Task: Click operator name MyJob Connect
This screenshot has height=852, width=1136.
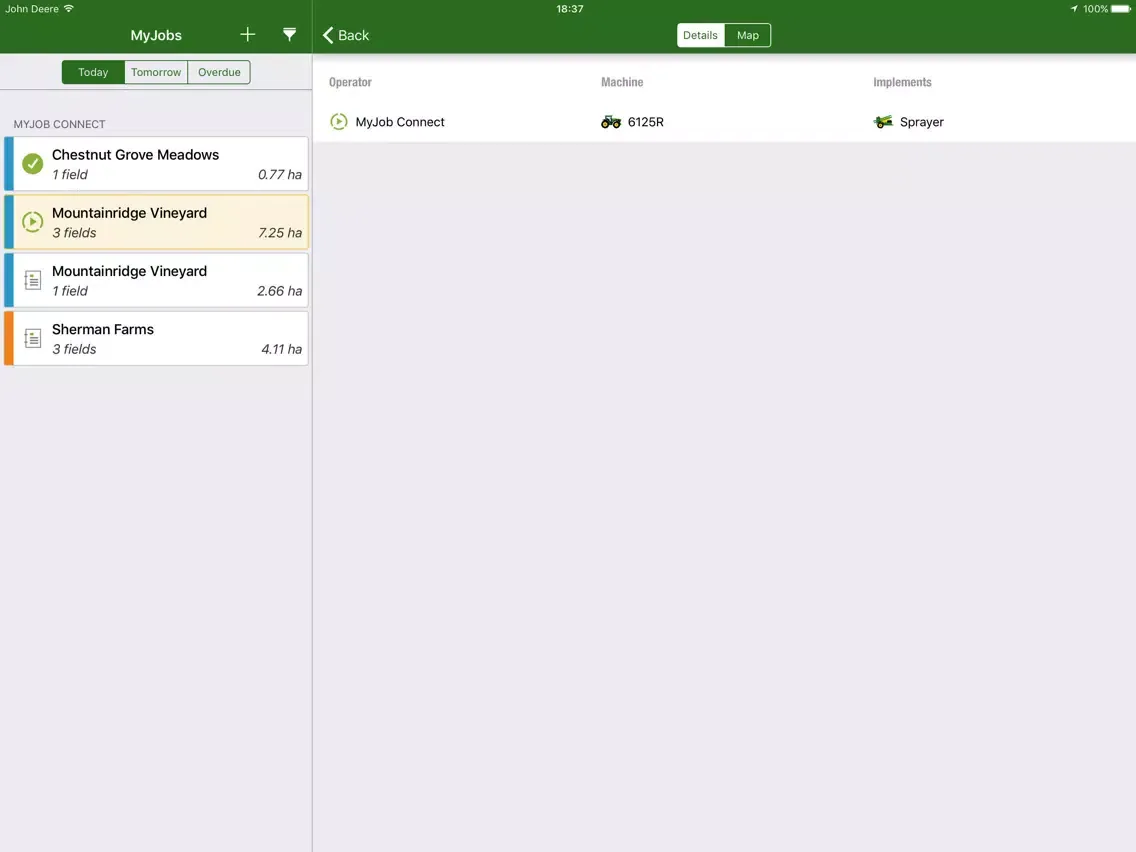Action: click(x=400, y=122)
